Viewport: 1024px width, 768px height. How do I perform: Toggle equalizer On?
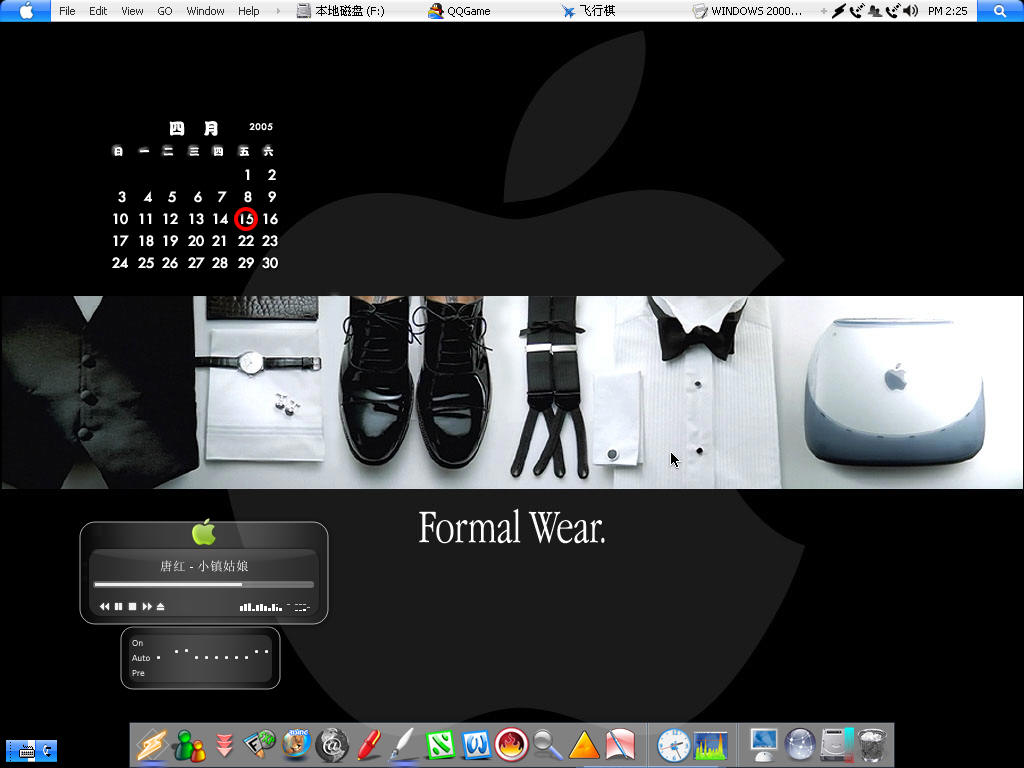pos(137,643)
